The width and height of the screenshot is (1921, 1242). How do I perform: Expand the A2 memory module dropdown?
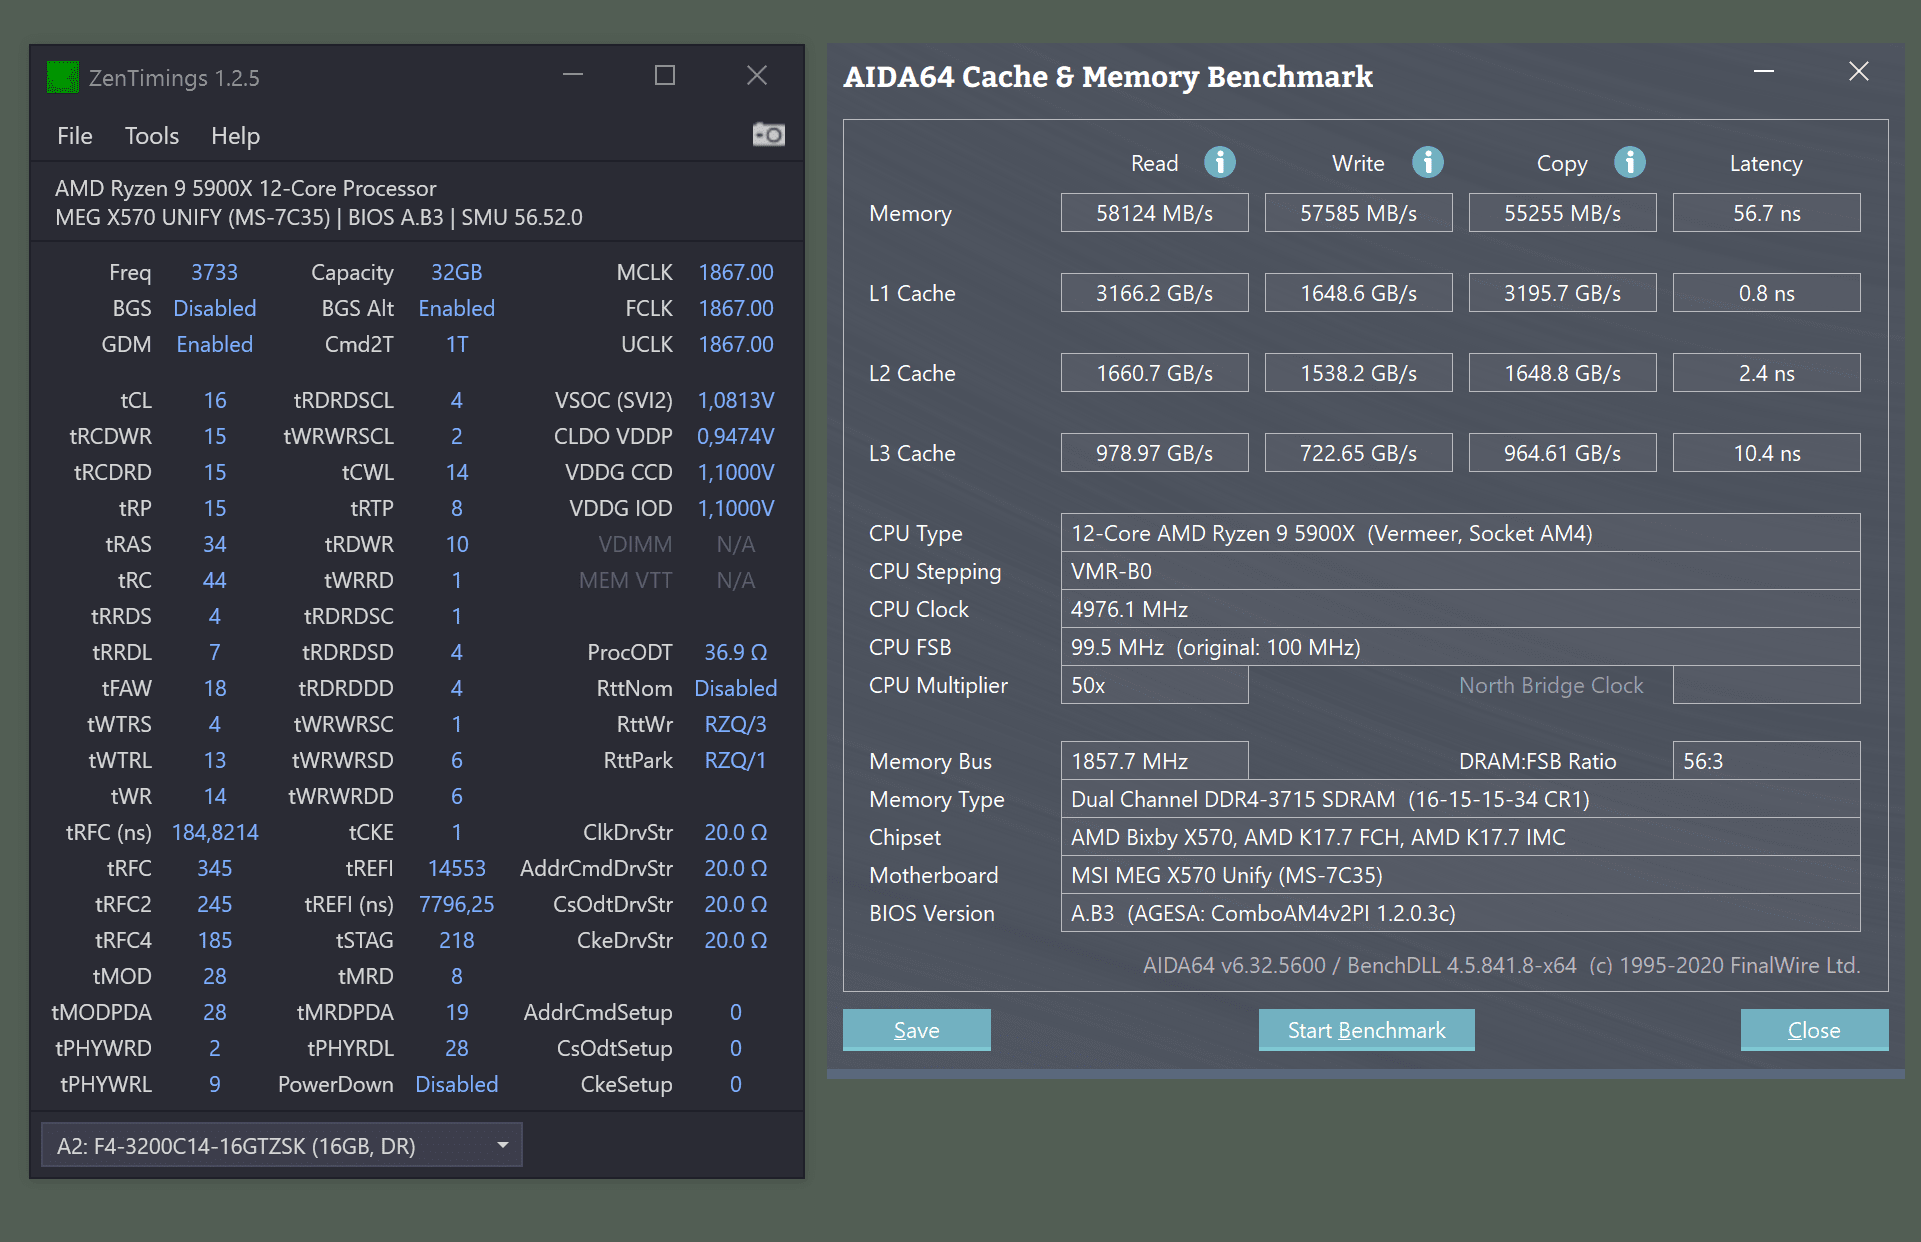point(281,1145)
